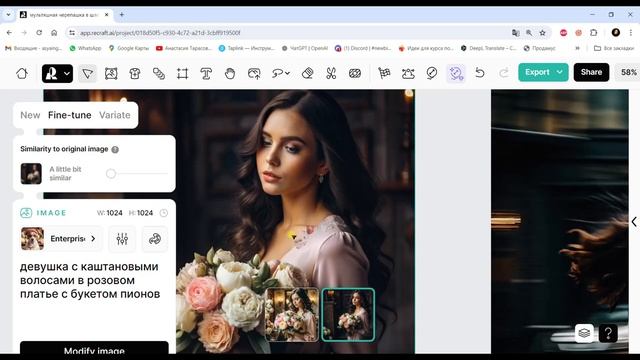This screenshot has height=360, width=640.
Task: Open the image settings sliders button
Action: (x=122, y=239)
